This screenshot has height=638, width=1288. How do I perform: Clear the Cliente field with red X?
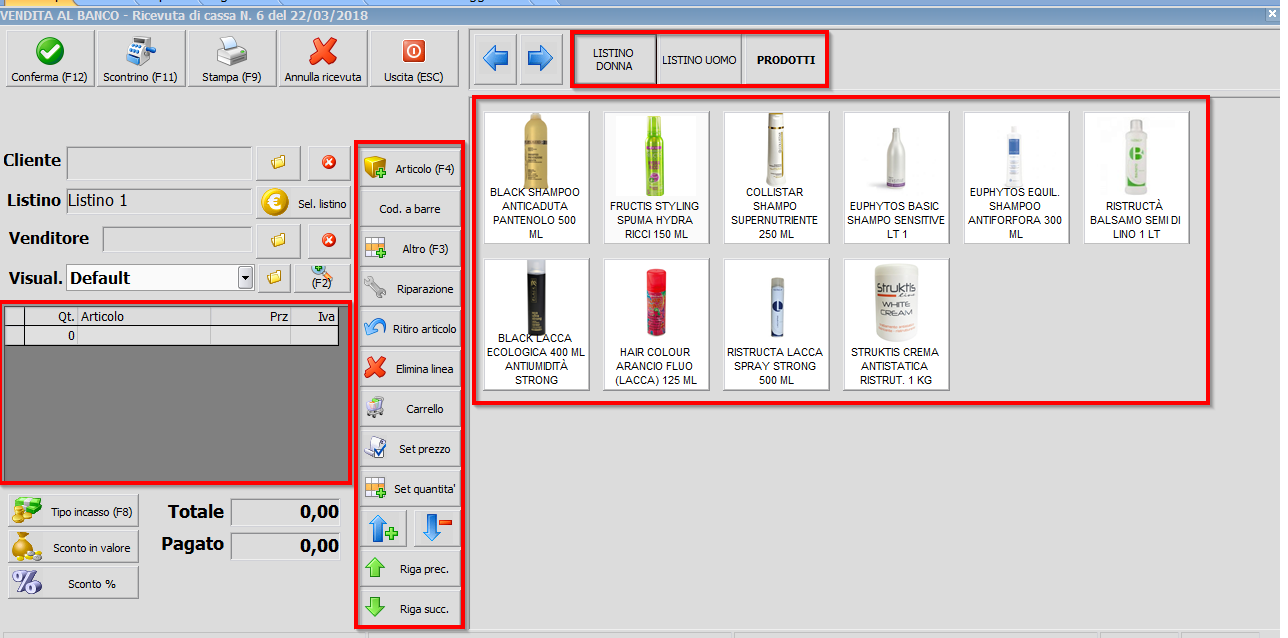(329, 162)
